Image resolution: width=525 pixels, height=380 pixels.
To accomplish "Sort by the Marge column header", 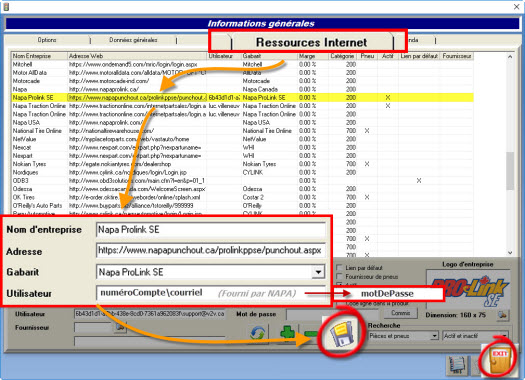I will (x=313, y=56).
